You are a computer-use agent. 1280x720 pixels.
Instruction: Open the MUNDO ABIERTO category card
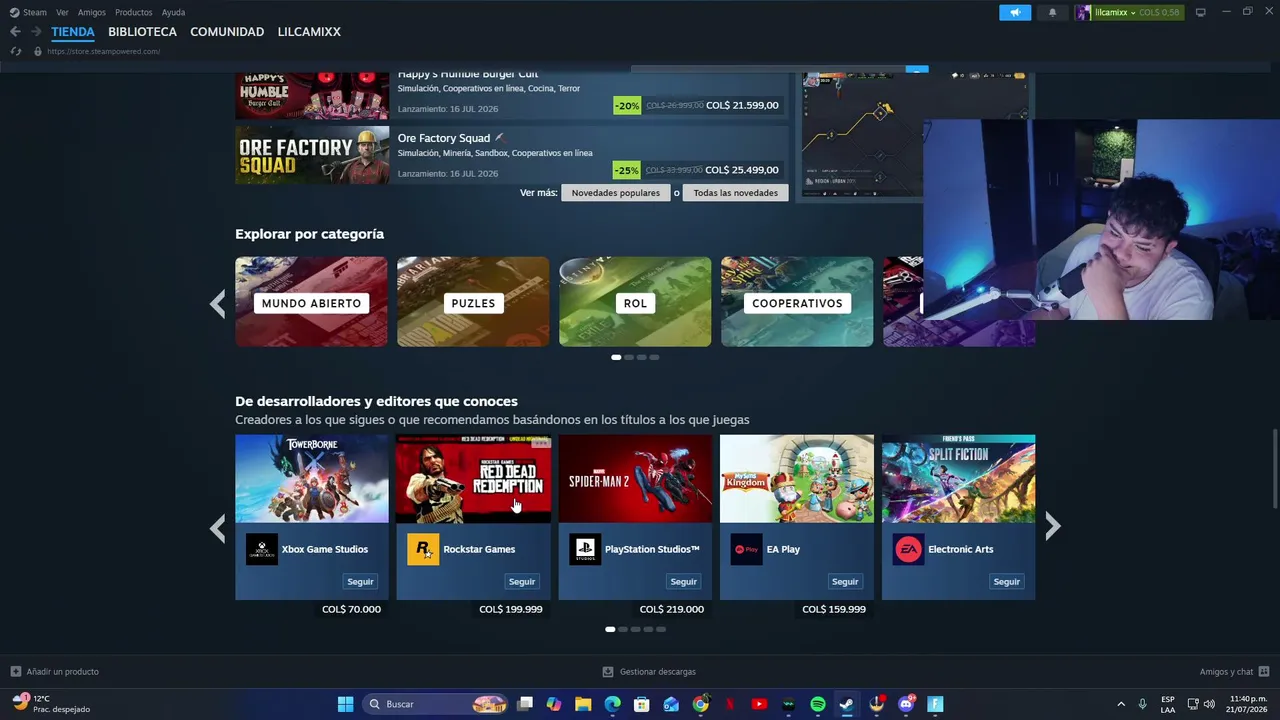(311, 302)
